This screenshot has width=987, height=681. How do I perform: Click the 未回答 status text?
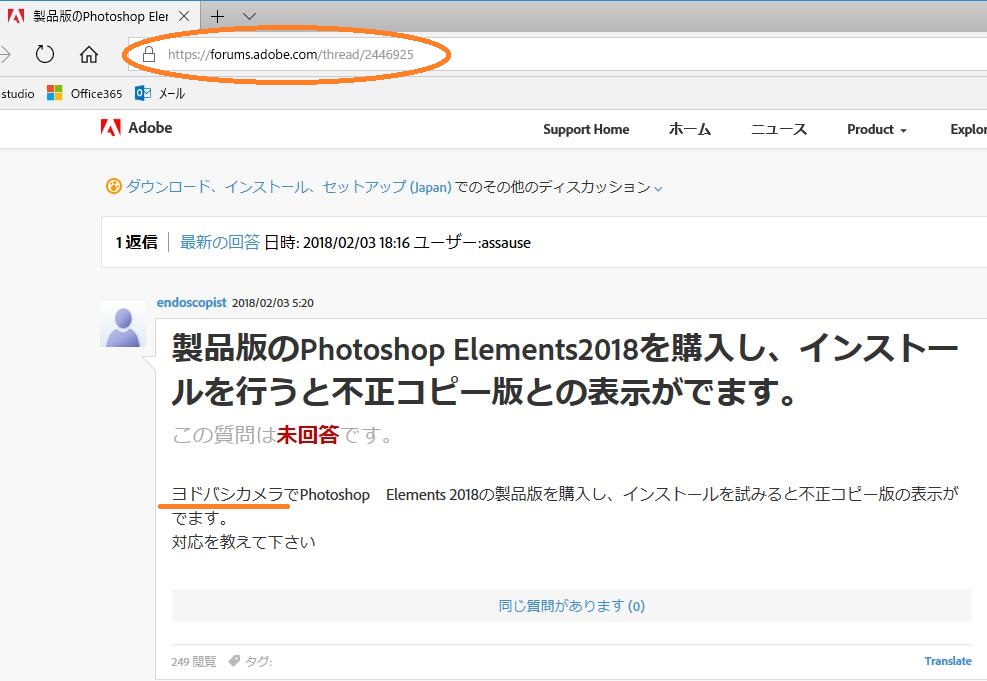point(308,434)
